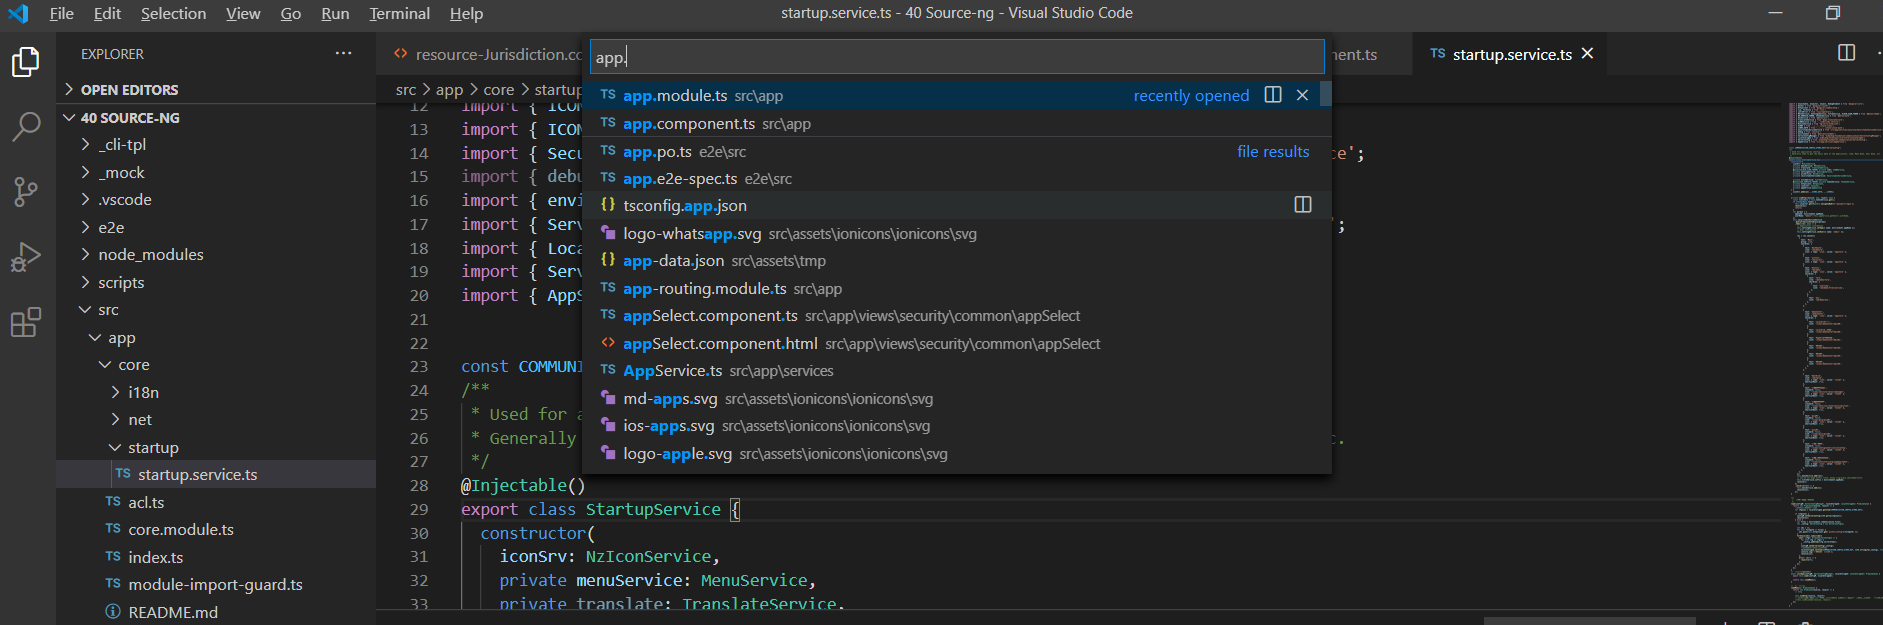
Task: Open Explorer more actions ellipsis
Action: click(343, 53)
